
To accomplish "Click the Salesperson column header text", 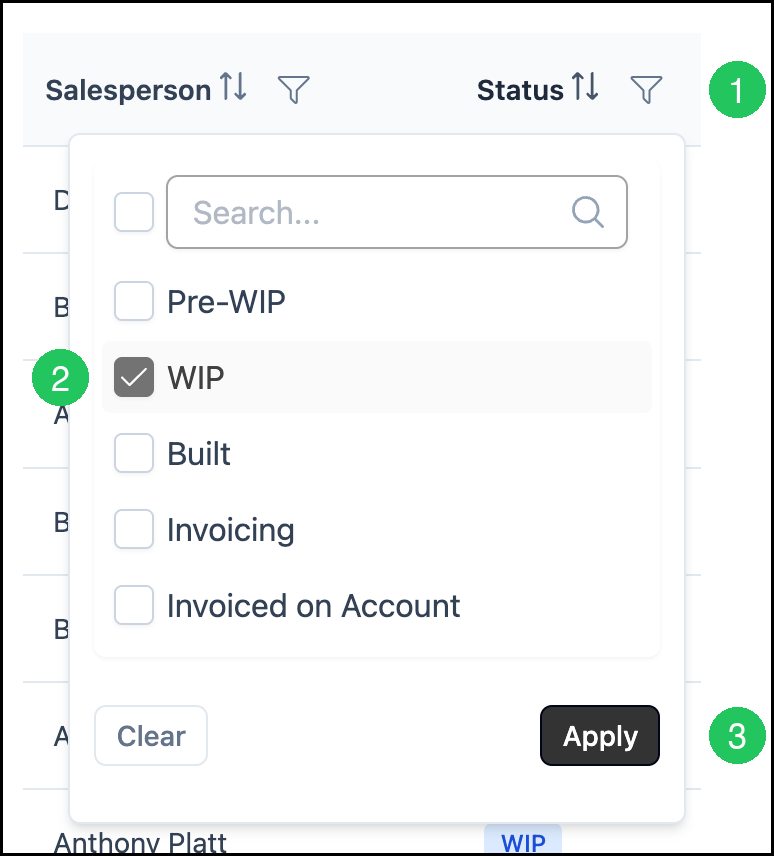I will pyautogui.click(x=128, y=90).
